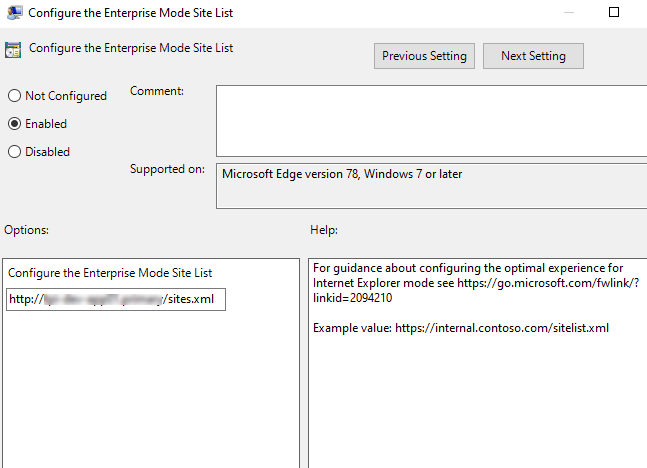
Task: Select the Disabled radio option
Action: point(39,152)
